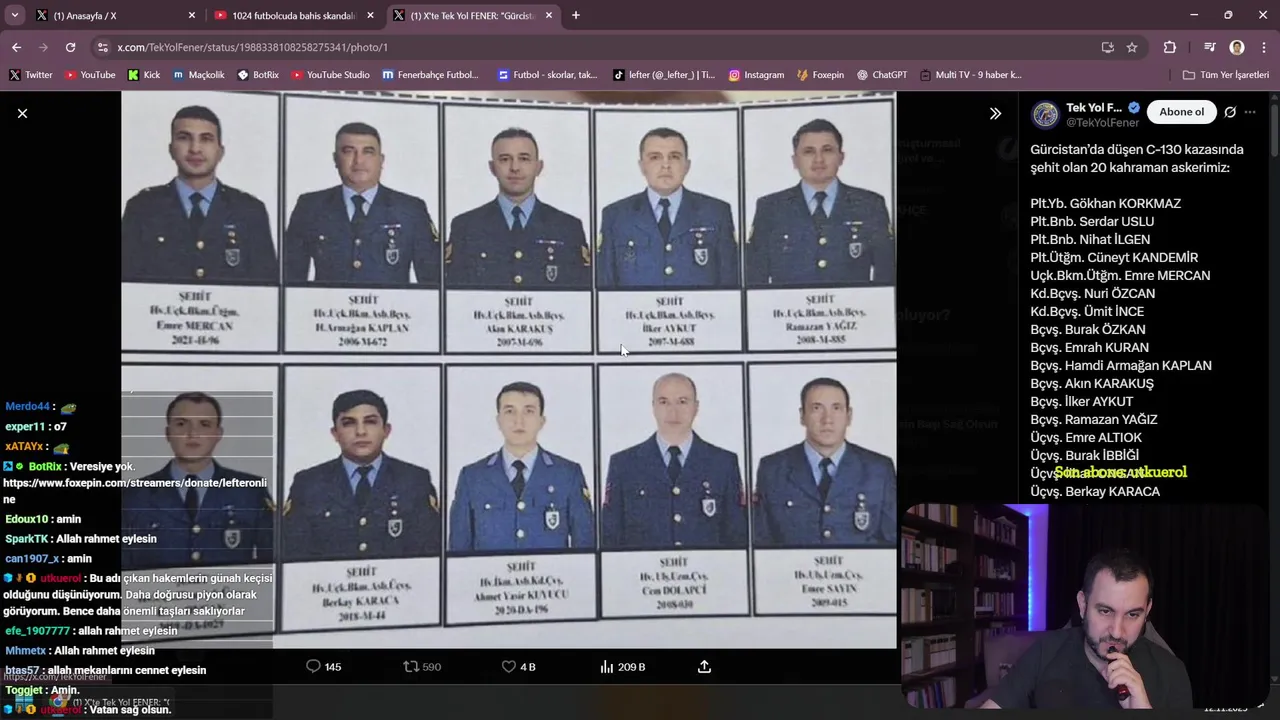Screen dimensions: 1280x720
Task: Open the Instagram bookmark
Action: pos(756,74)
